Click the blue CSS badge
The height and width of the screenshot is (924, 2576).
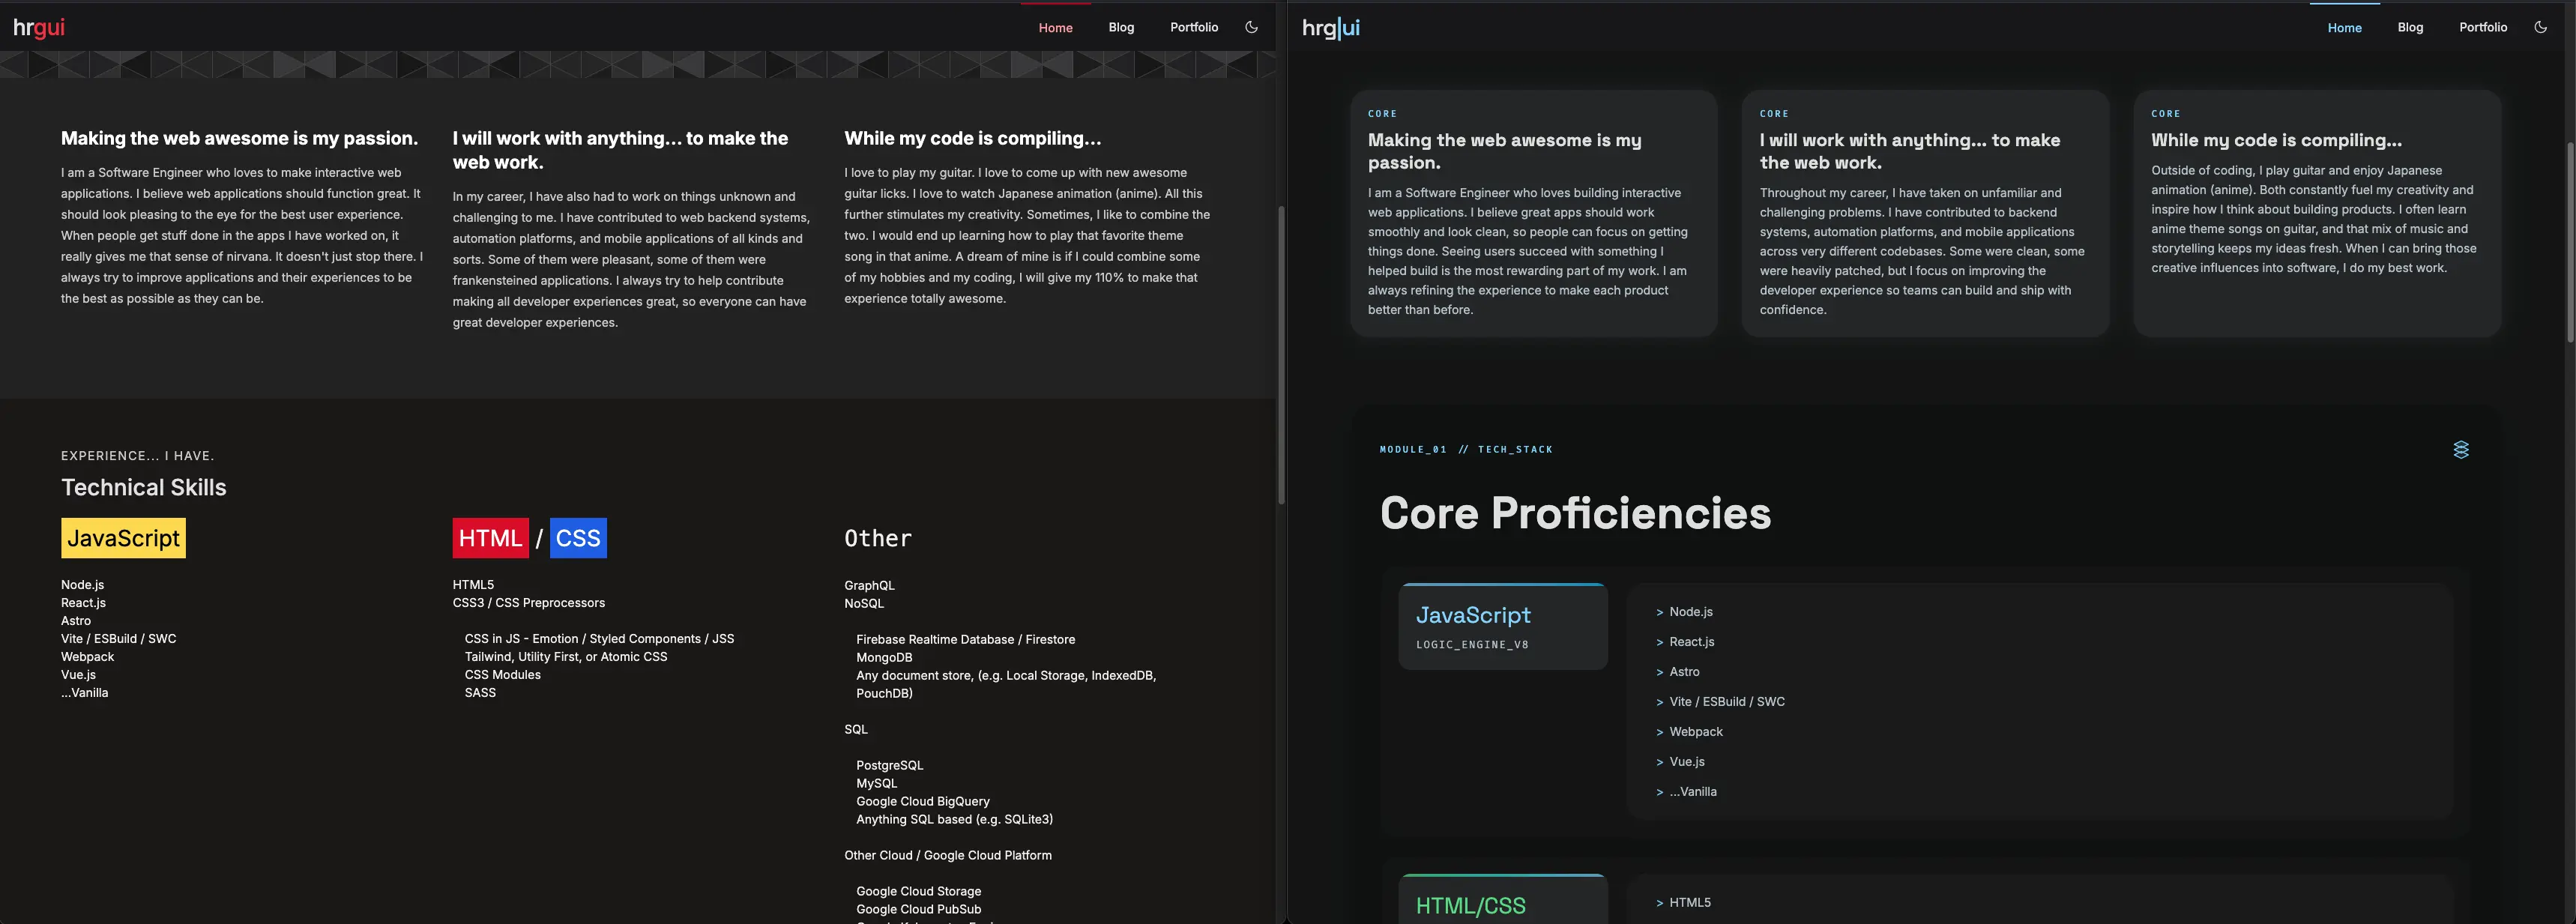[x=578, y=537]
